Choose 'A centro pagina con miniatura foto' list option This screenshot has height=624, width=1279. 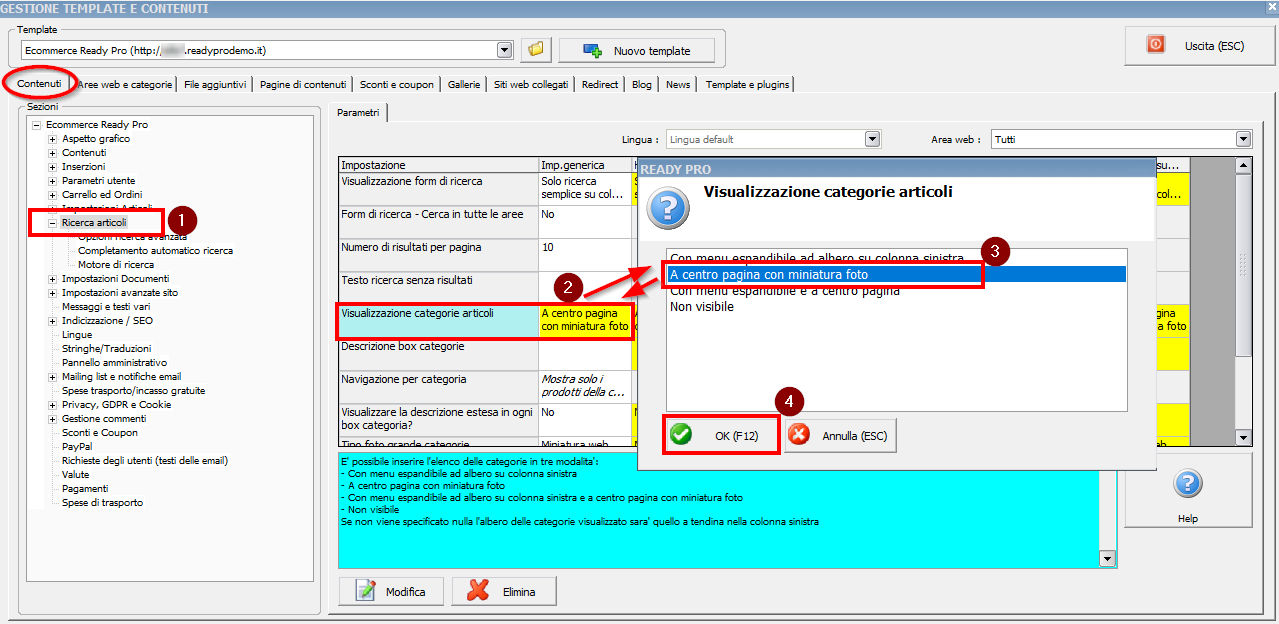(897, 274)
